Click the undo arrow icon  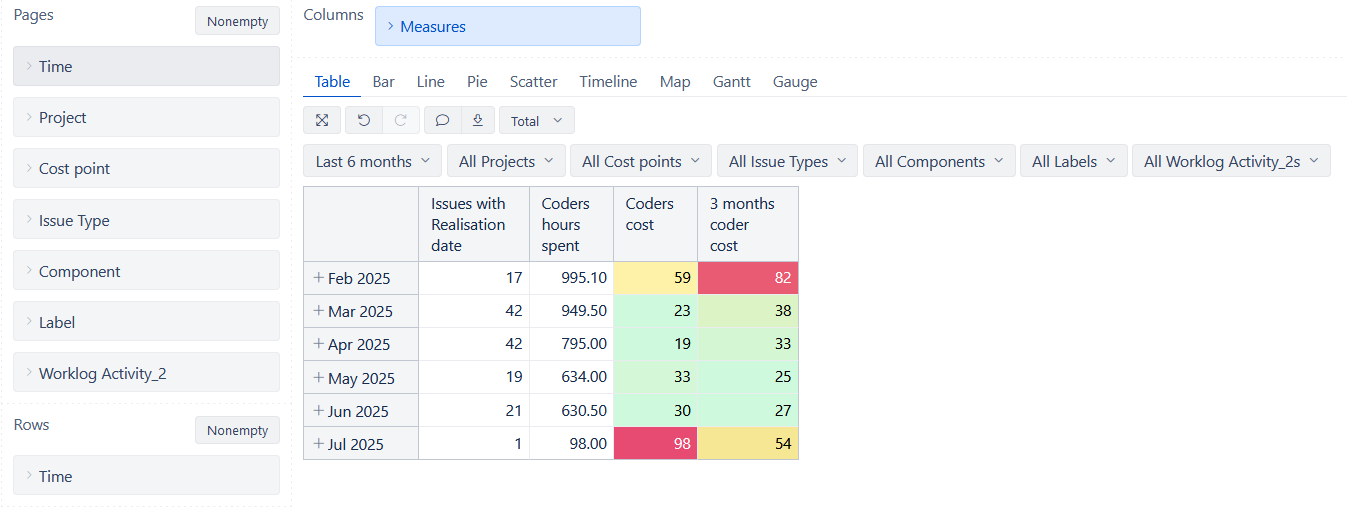pyautogui.click(x=364, y=120)
